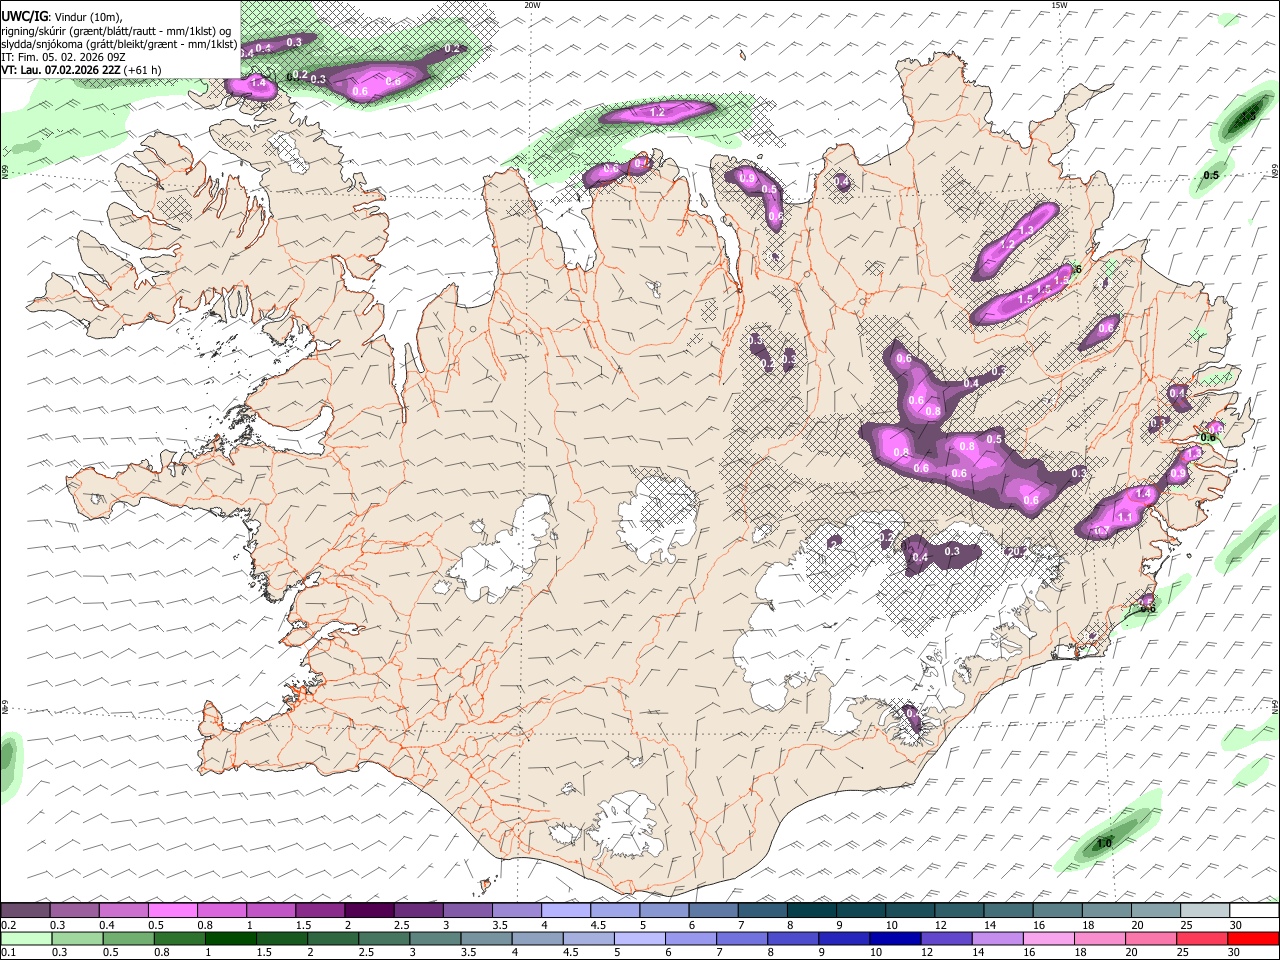Select the rain scale 0.5 green swatch
This screenshot has width=1280, height=960.
pyautogui.click(x=128, y=938)
